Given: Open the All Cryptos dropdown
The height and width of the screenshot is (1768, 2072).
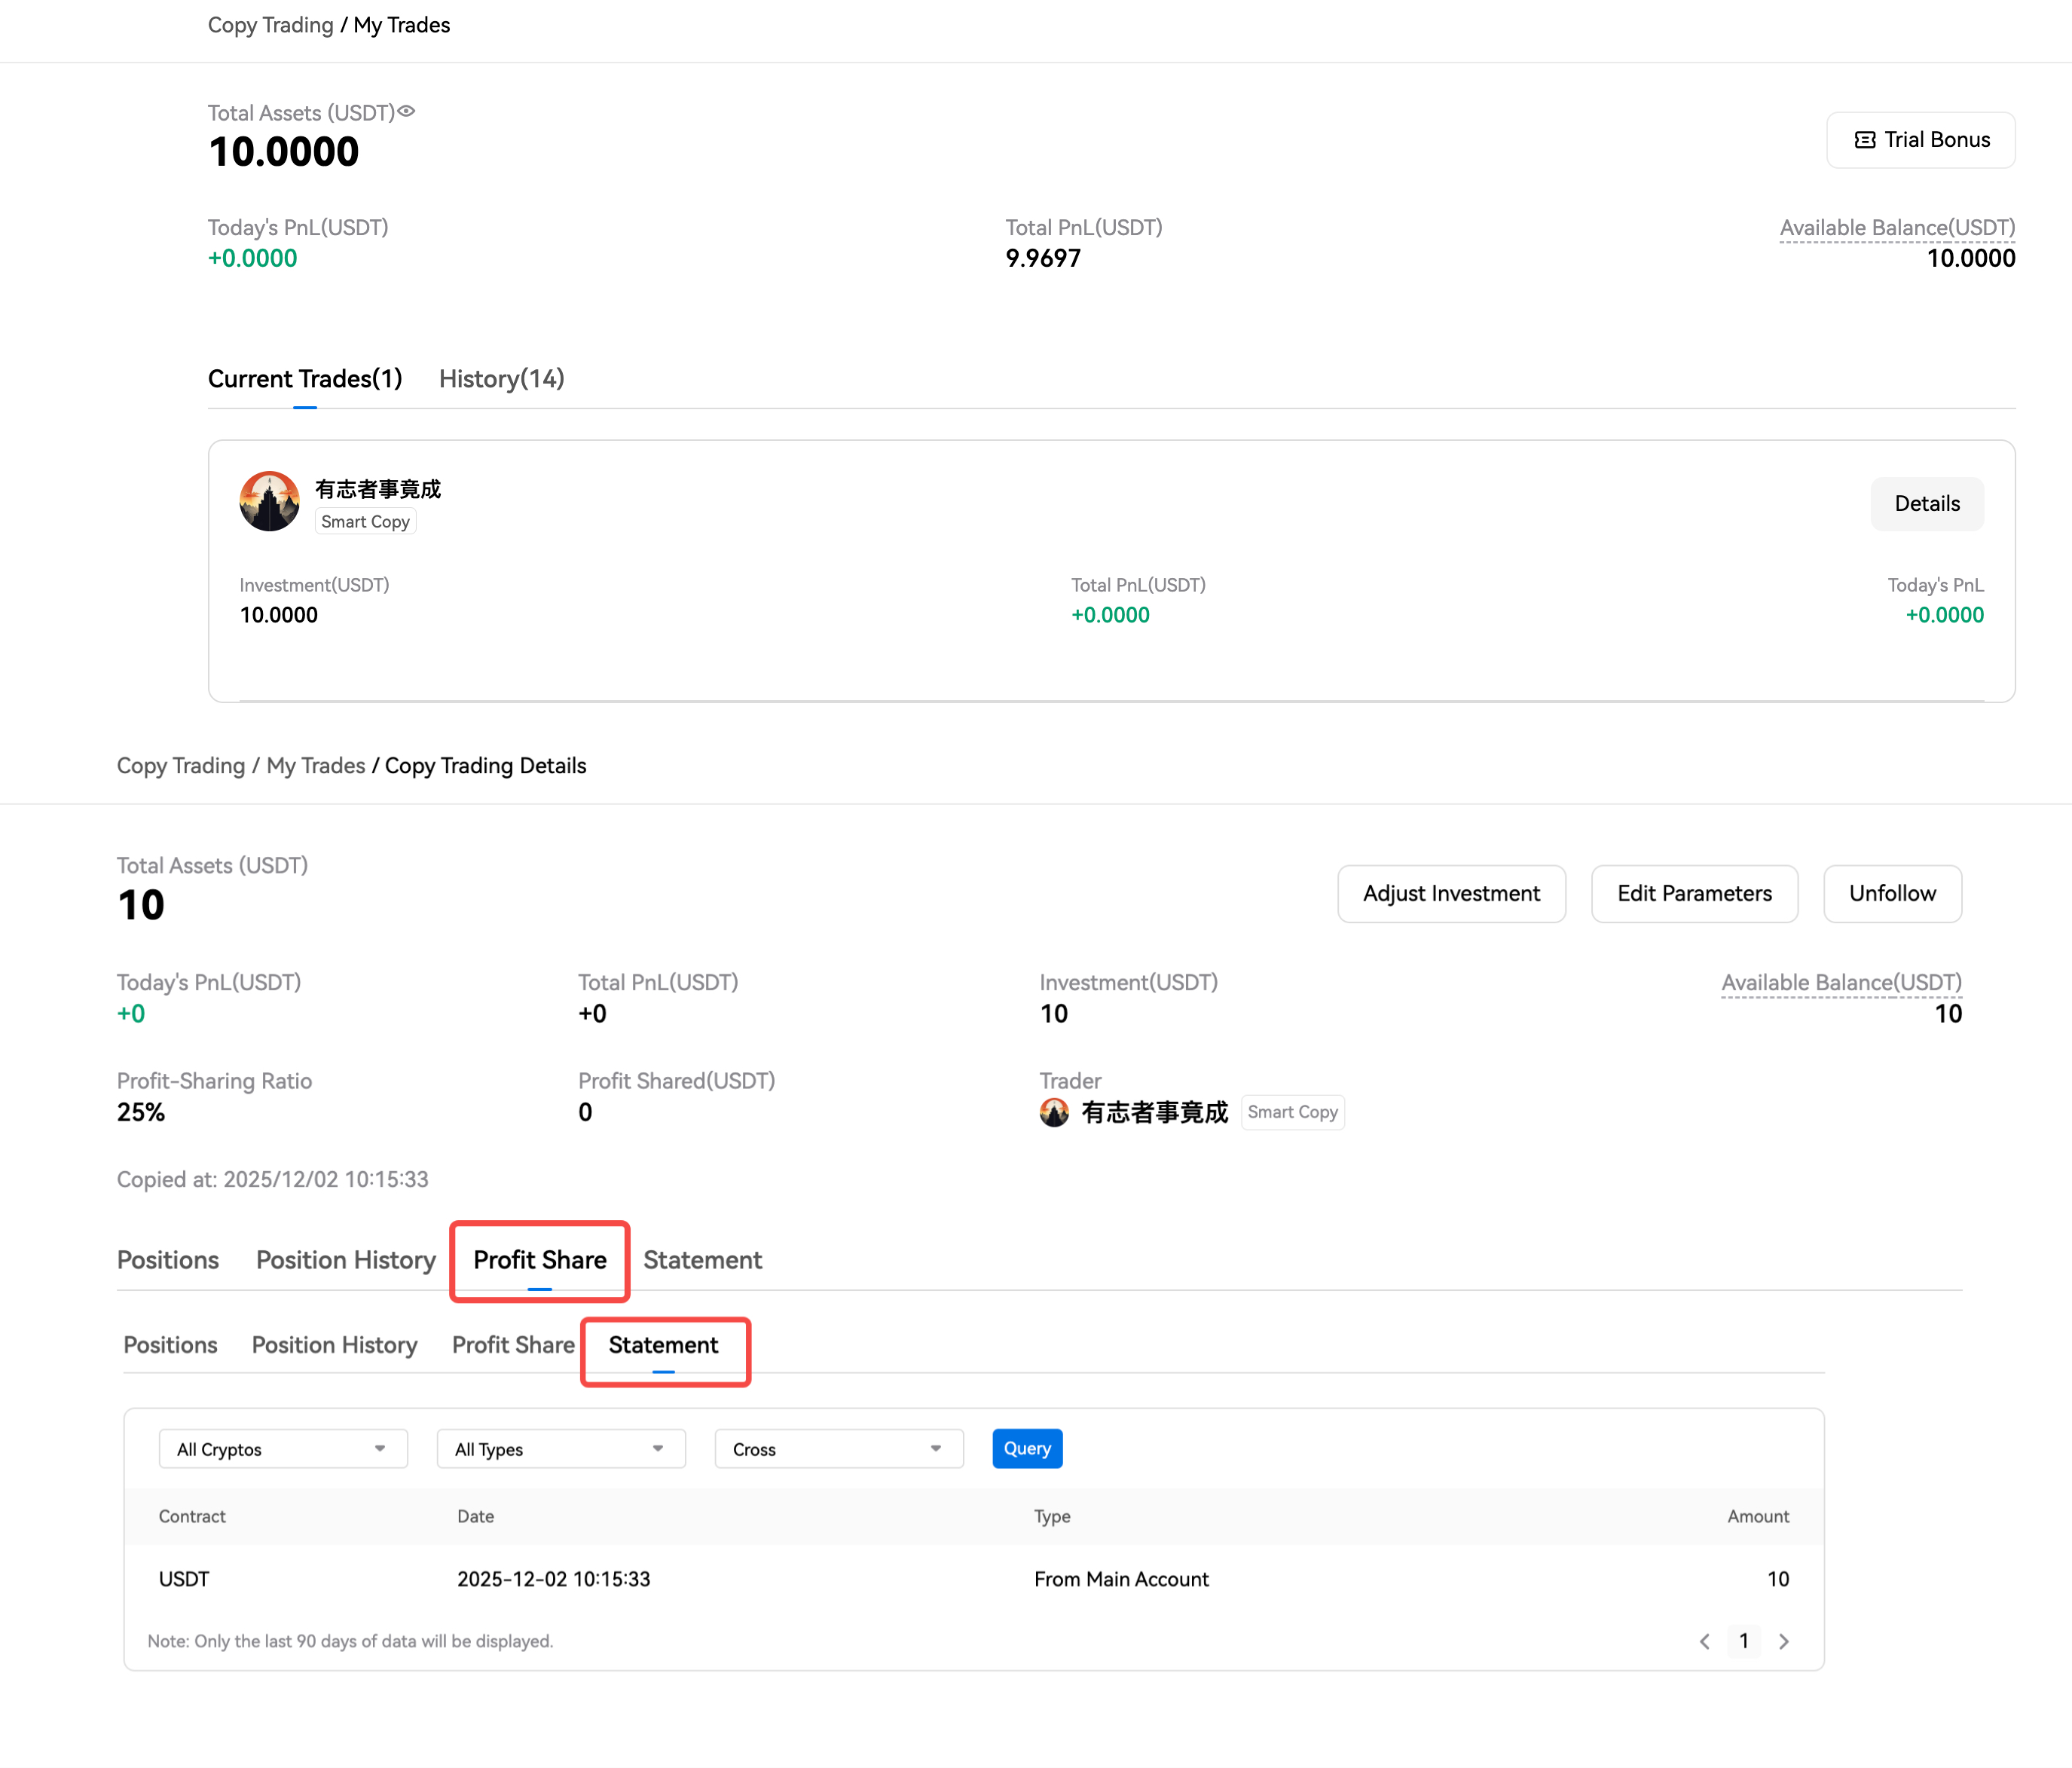Looking at the screenshot, I should click(x=282, y=1449).
